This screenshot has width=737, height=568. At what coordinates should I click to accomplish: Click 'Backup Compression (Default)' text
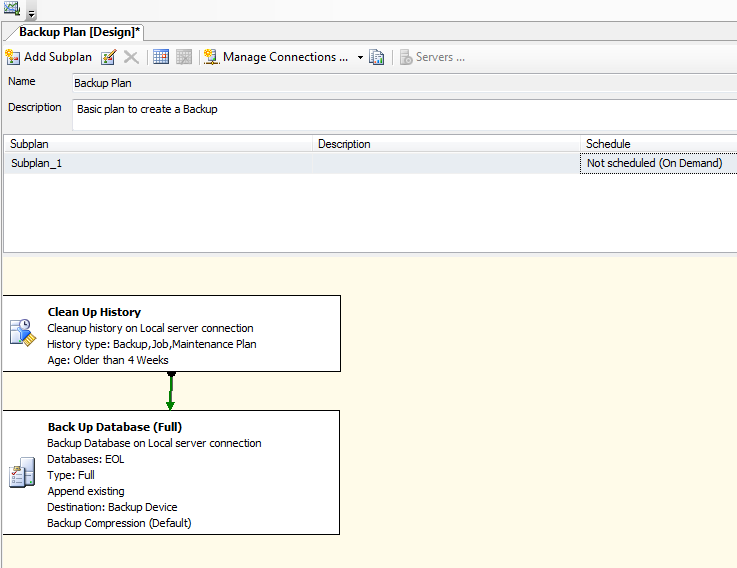(119, 523)
